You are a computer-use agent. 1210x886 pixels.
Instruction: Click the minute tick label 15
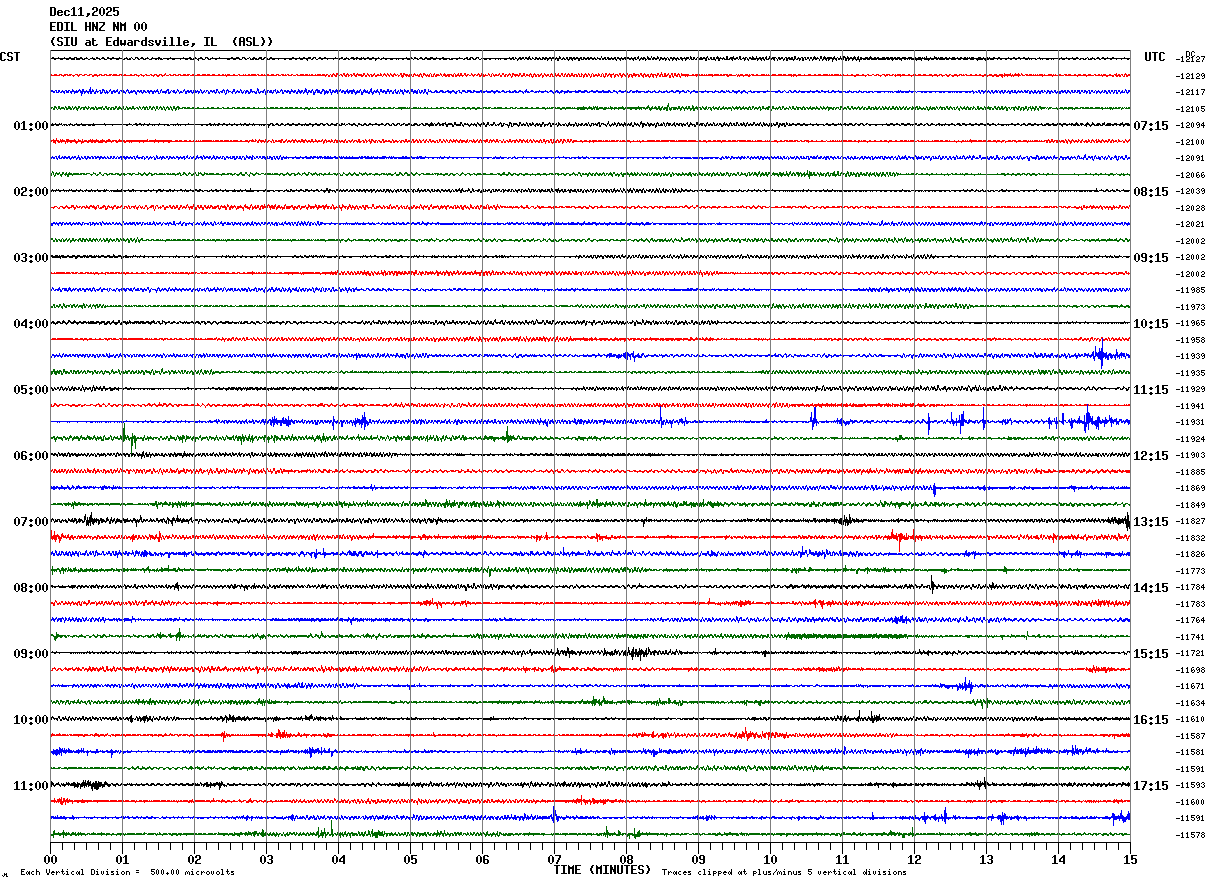[1130, 859]
